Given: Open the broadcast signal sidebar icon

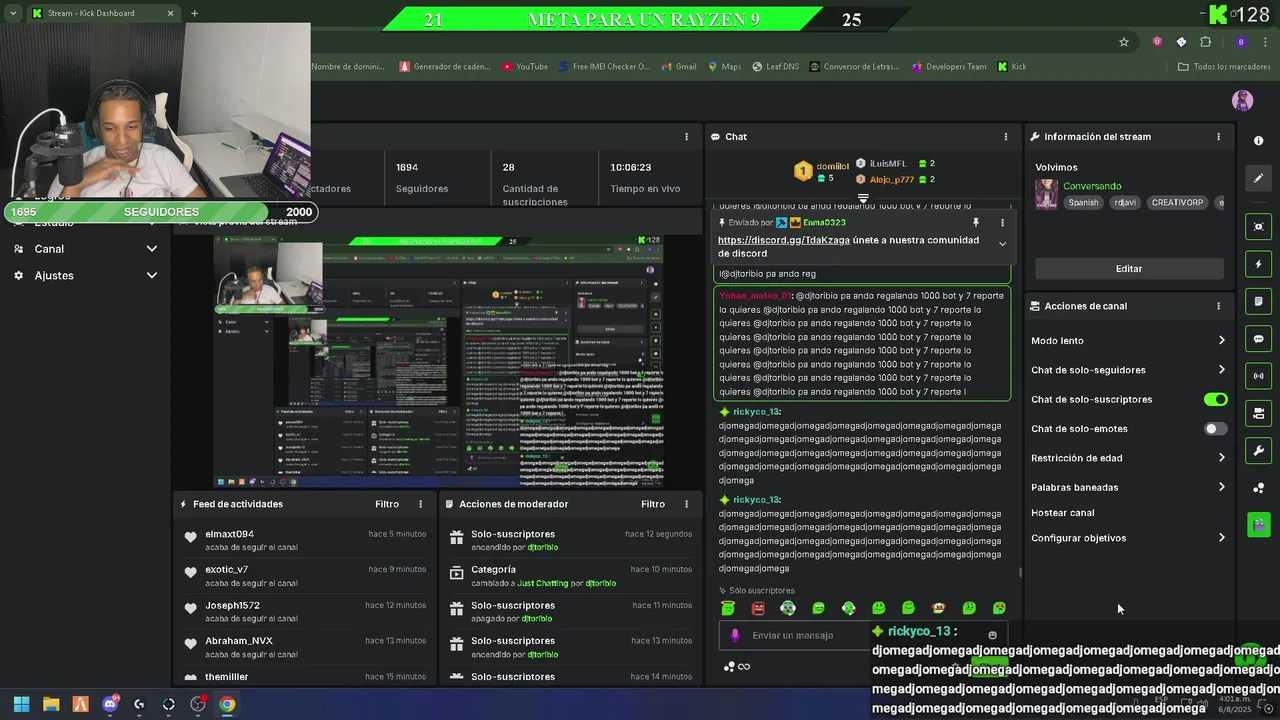Looking at the screenshot, I should coord(1259,376).
